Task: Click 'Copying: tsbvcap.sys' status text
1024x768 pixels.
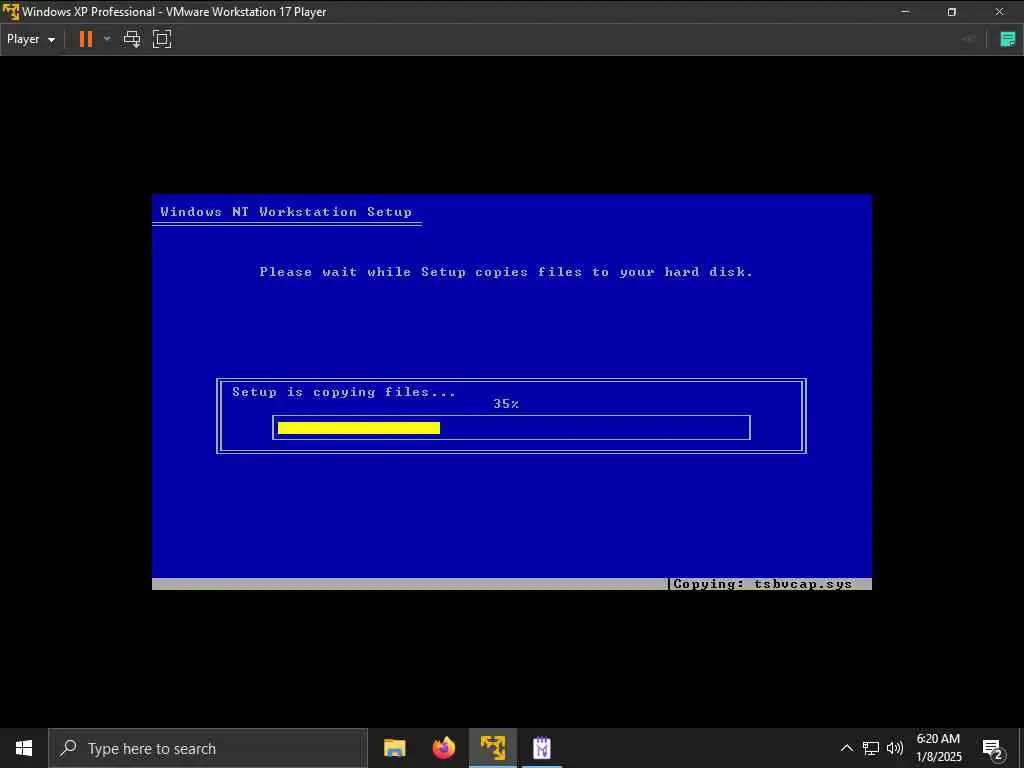Action: (762, 584)
